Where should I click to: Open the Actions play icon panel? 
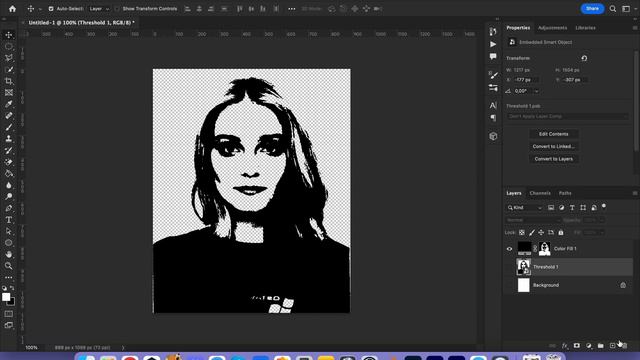[493, 44]
